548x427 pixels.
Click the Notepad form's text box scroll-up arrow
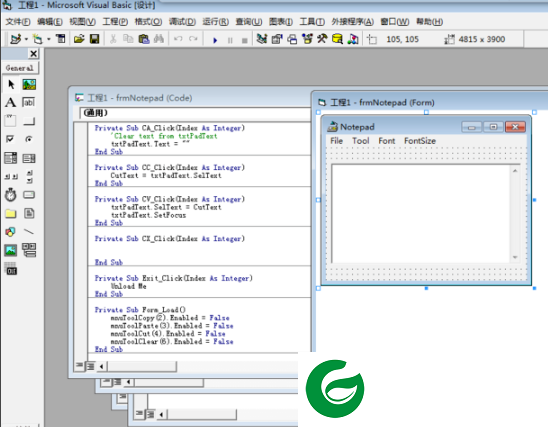(515, 171)
